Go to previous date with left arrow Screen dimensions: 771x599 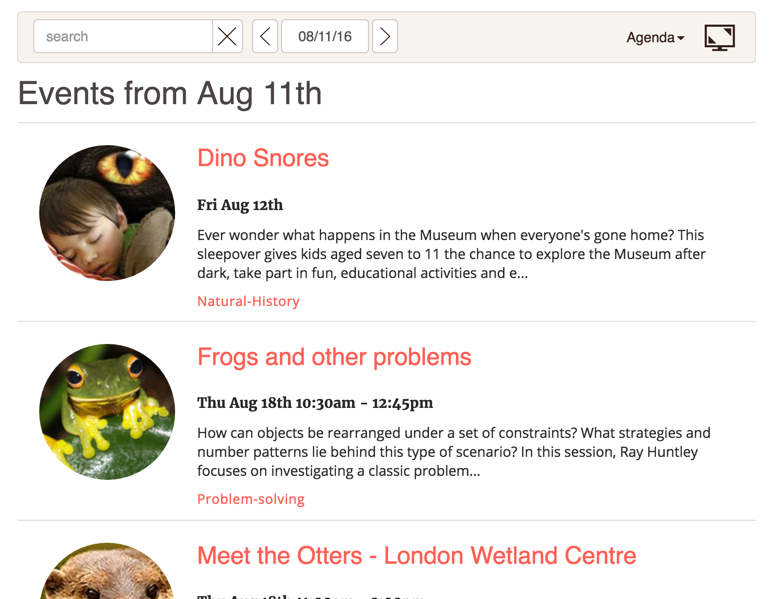click(265, 36)
